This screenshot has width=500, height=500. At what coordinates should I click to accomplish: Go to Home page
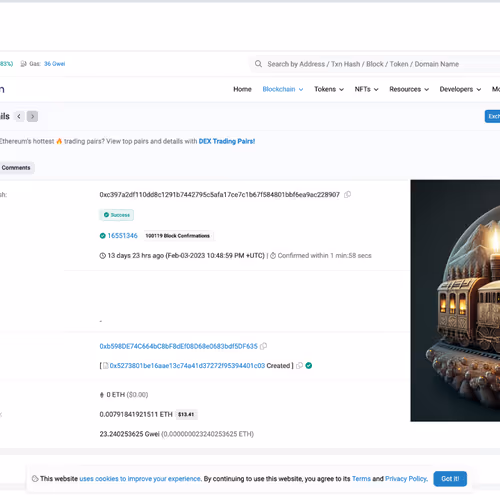[242, 89]
